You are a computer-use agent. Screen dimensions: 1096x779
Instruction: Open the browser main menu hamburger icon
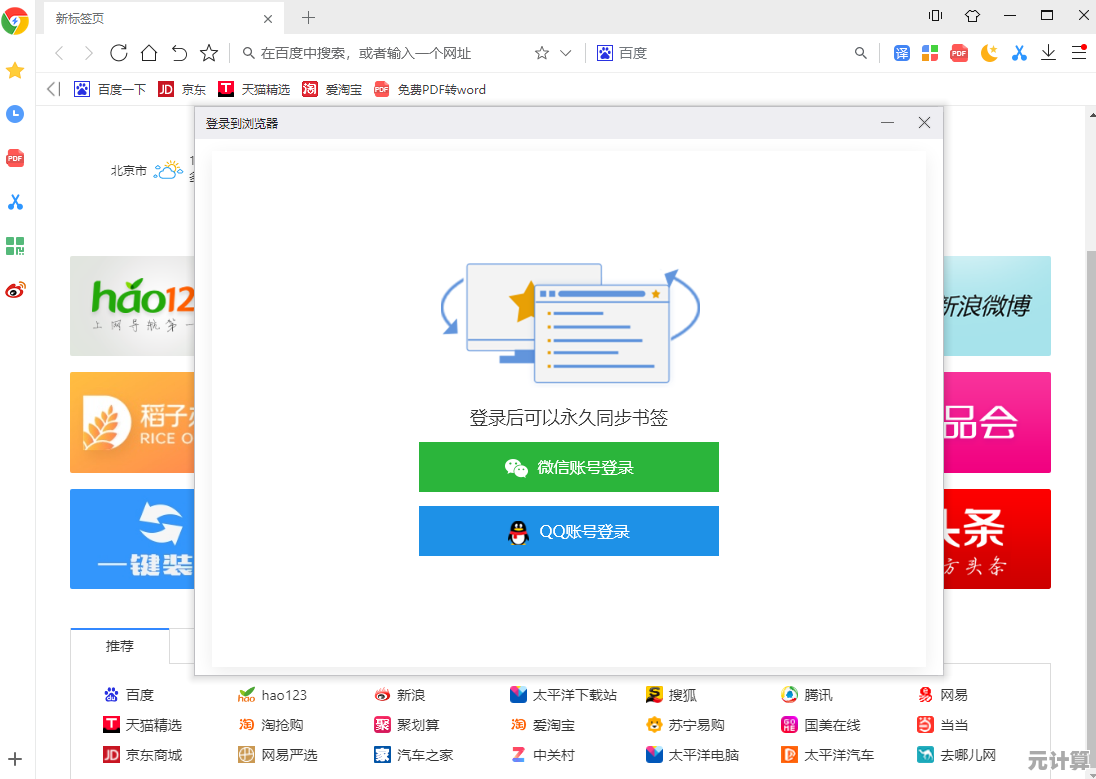click(x=1078, y=53)
